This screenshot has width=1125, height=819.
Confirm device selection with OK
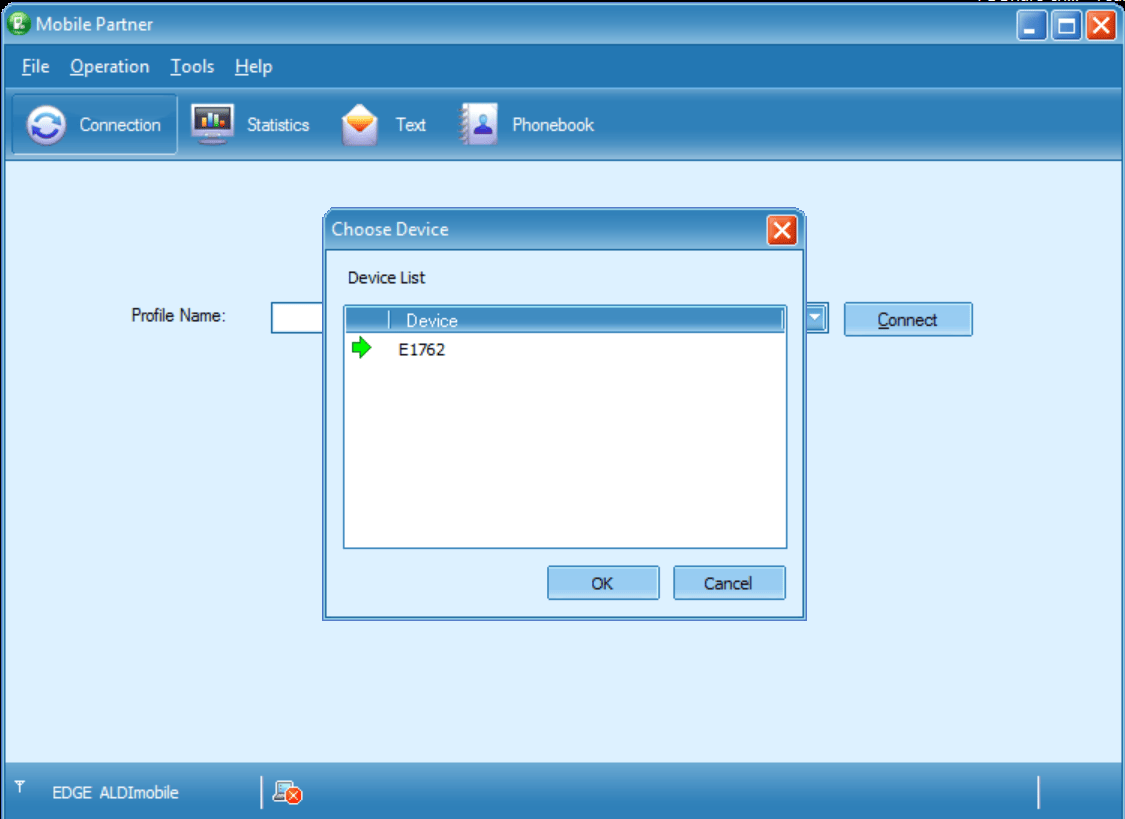602,583
